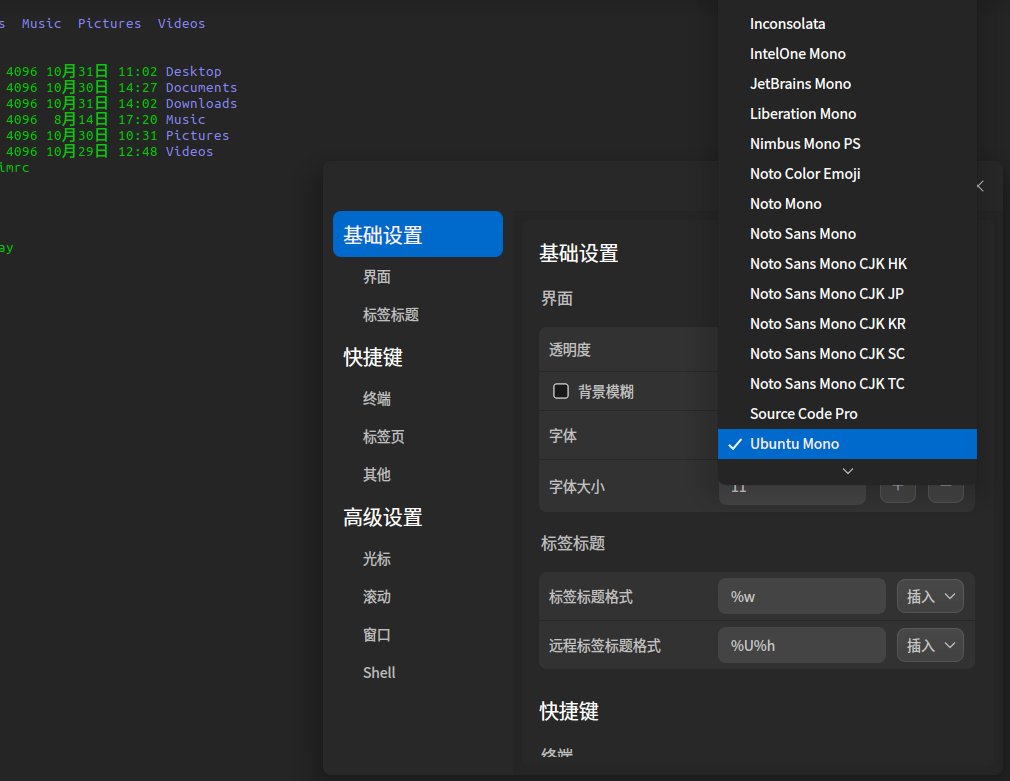
Task: Choose Source Code Pro font
Action: pos(847,414)
